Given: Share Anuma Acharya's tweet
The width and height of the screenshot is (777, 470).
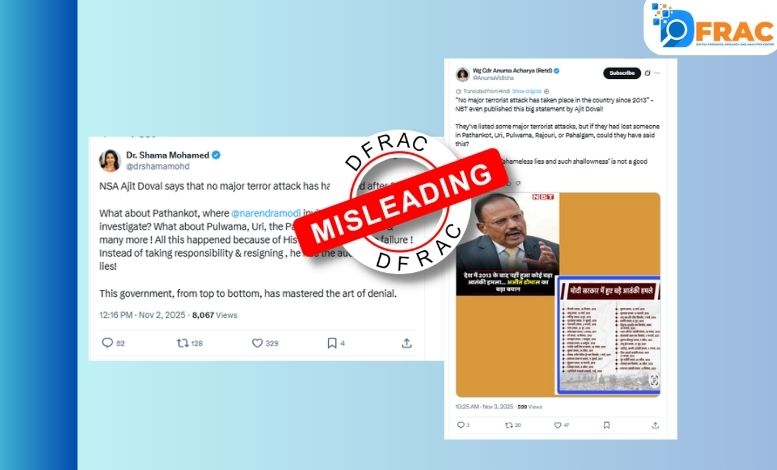Looking at the screenshot, I should pos(655,425).
